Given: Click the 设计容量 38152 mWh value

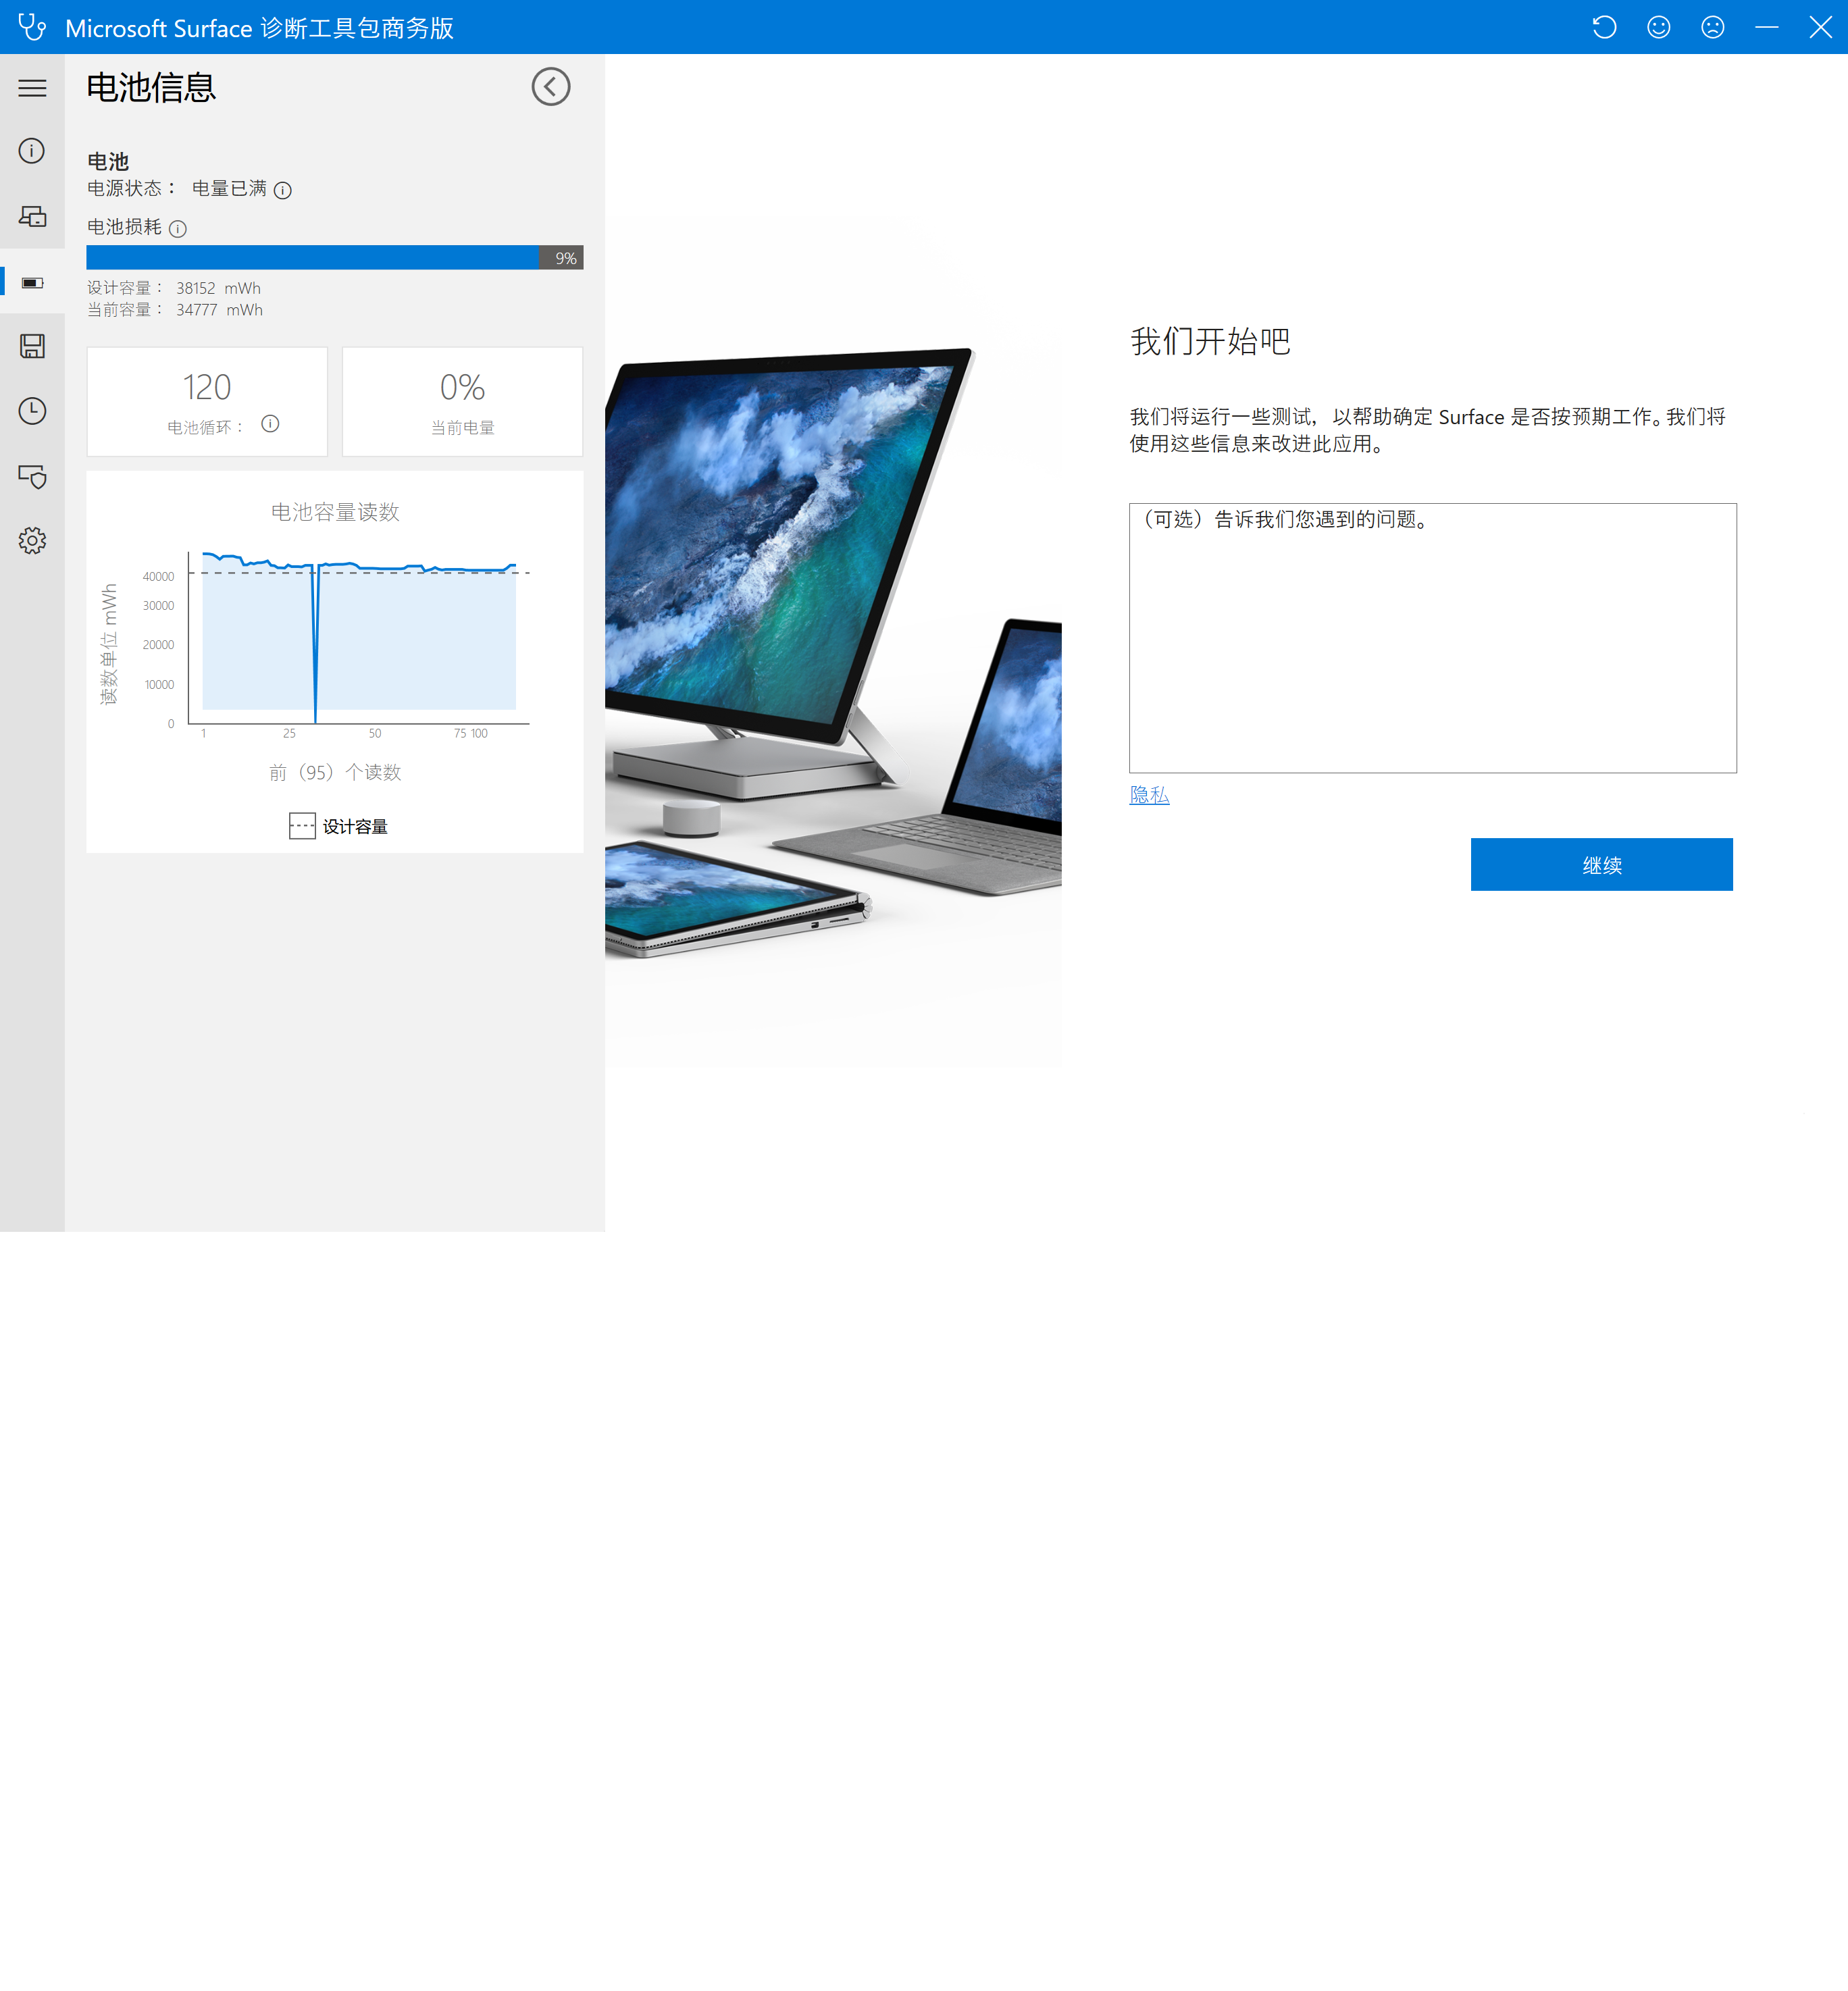Looking at the screenshot, I should (218, 288).
